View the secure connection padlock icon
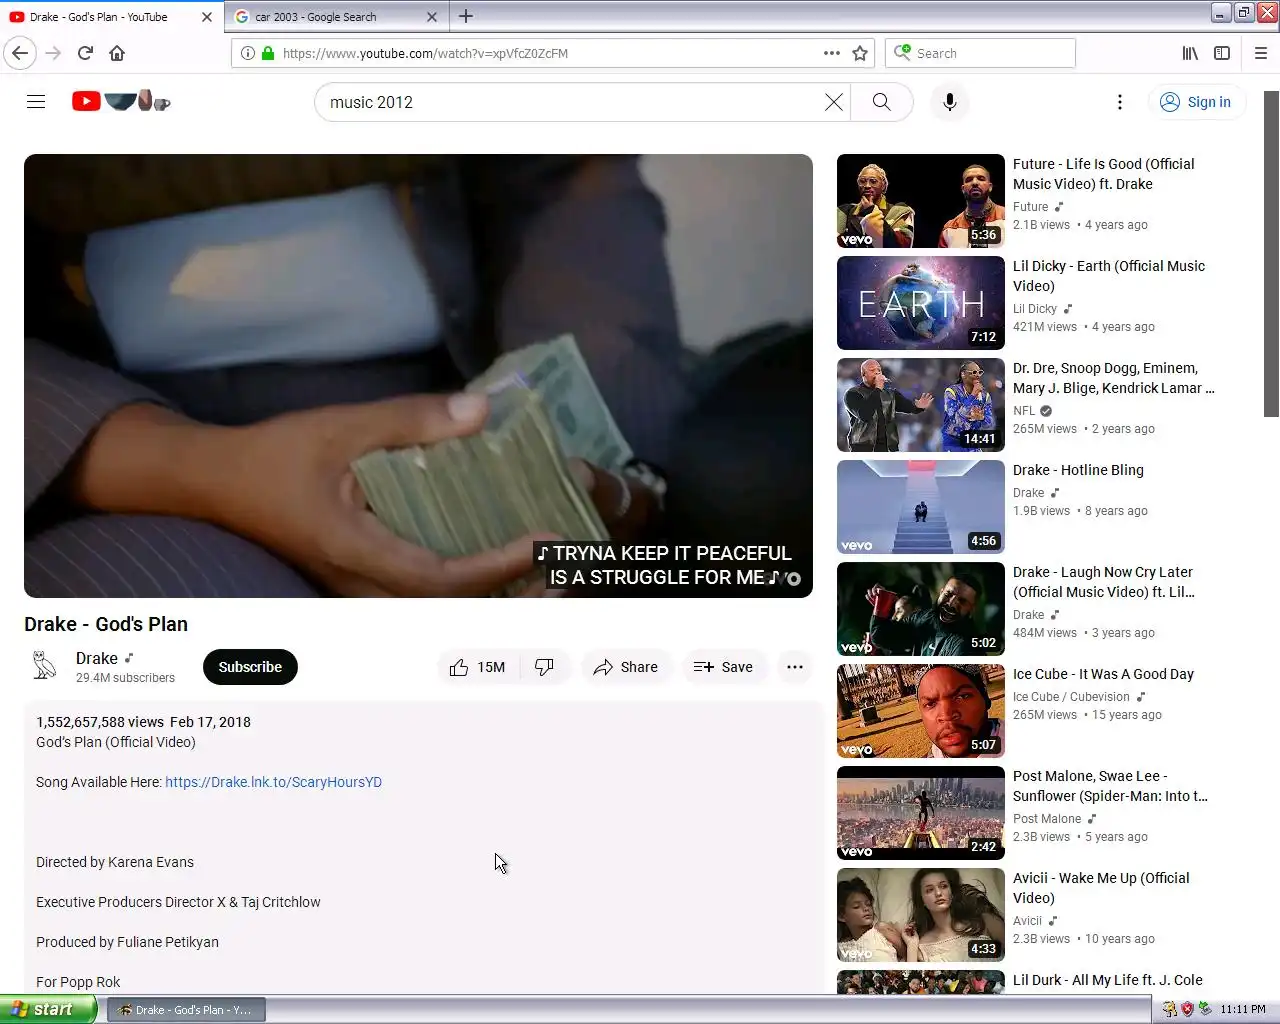The width and height of the screenshot is (1280, 1024). [268, 53]
